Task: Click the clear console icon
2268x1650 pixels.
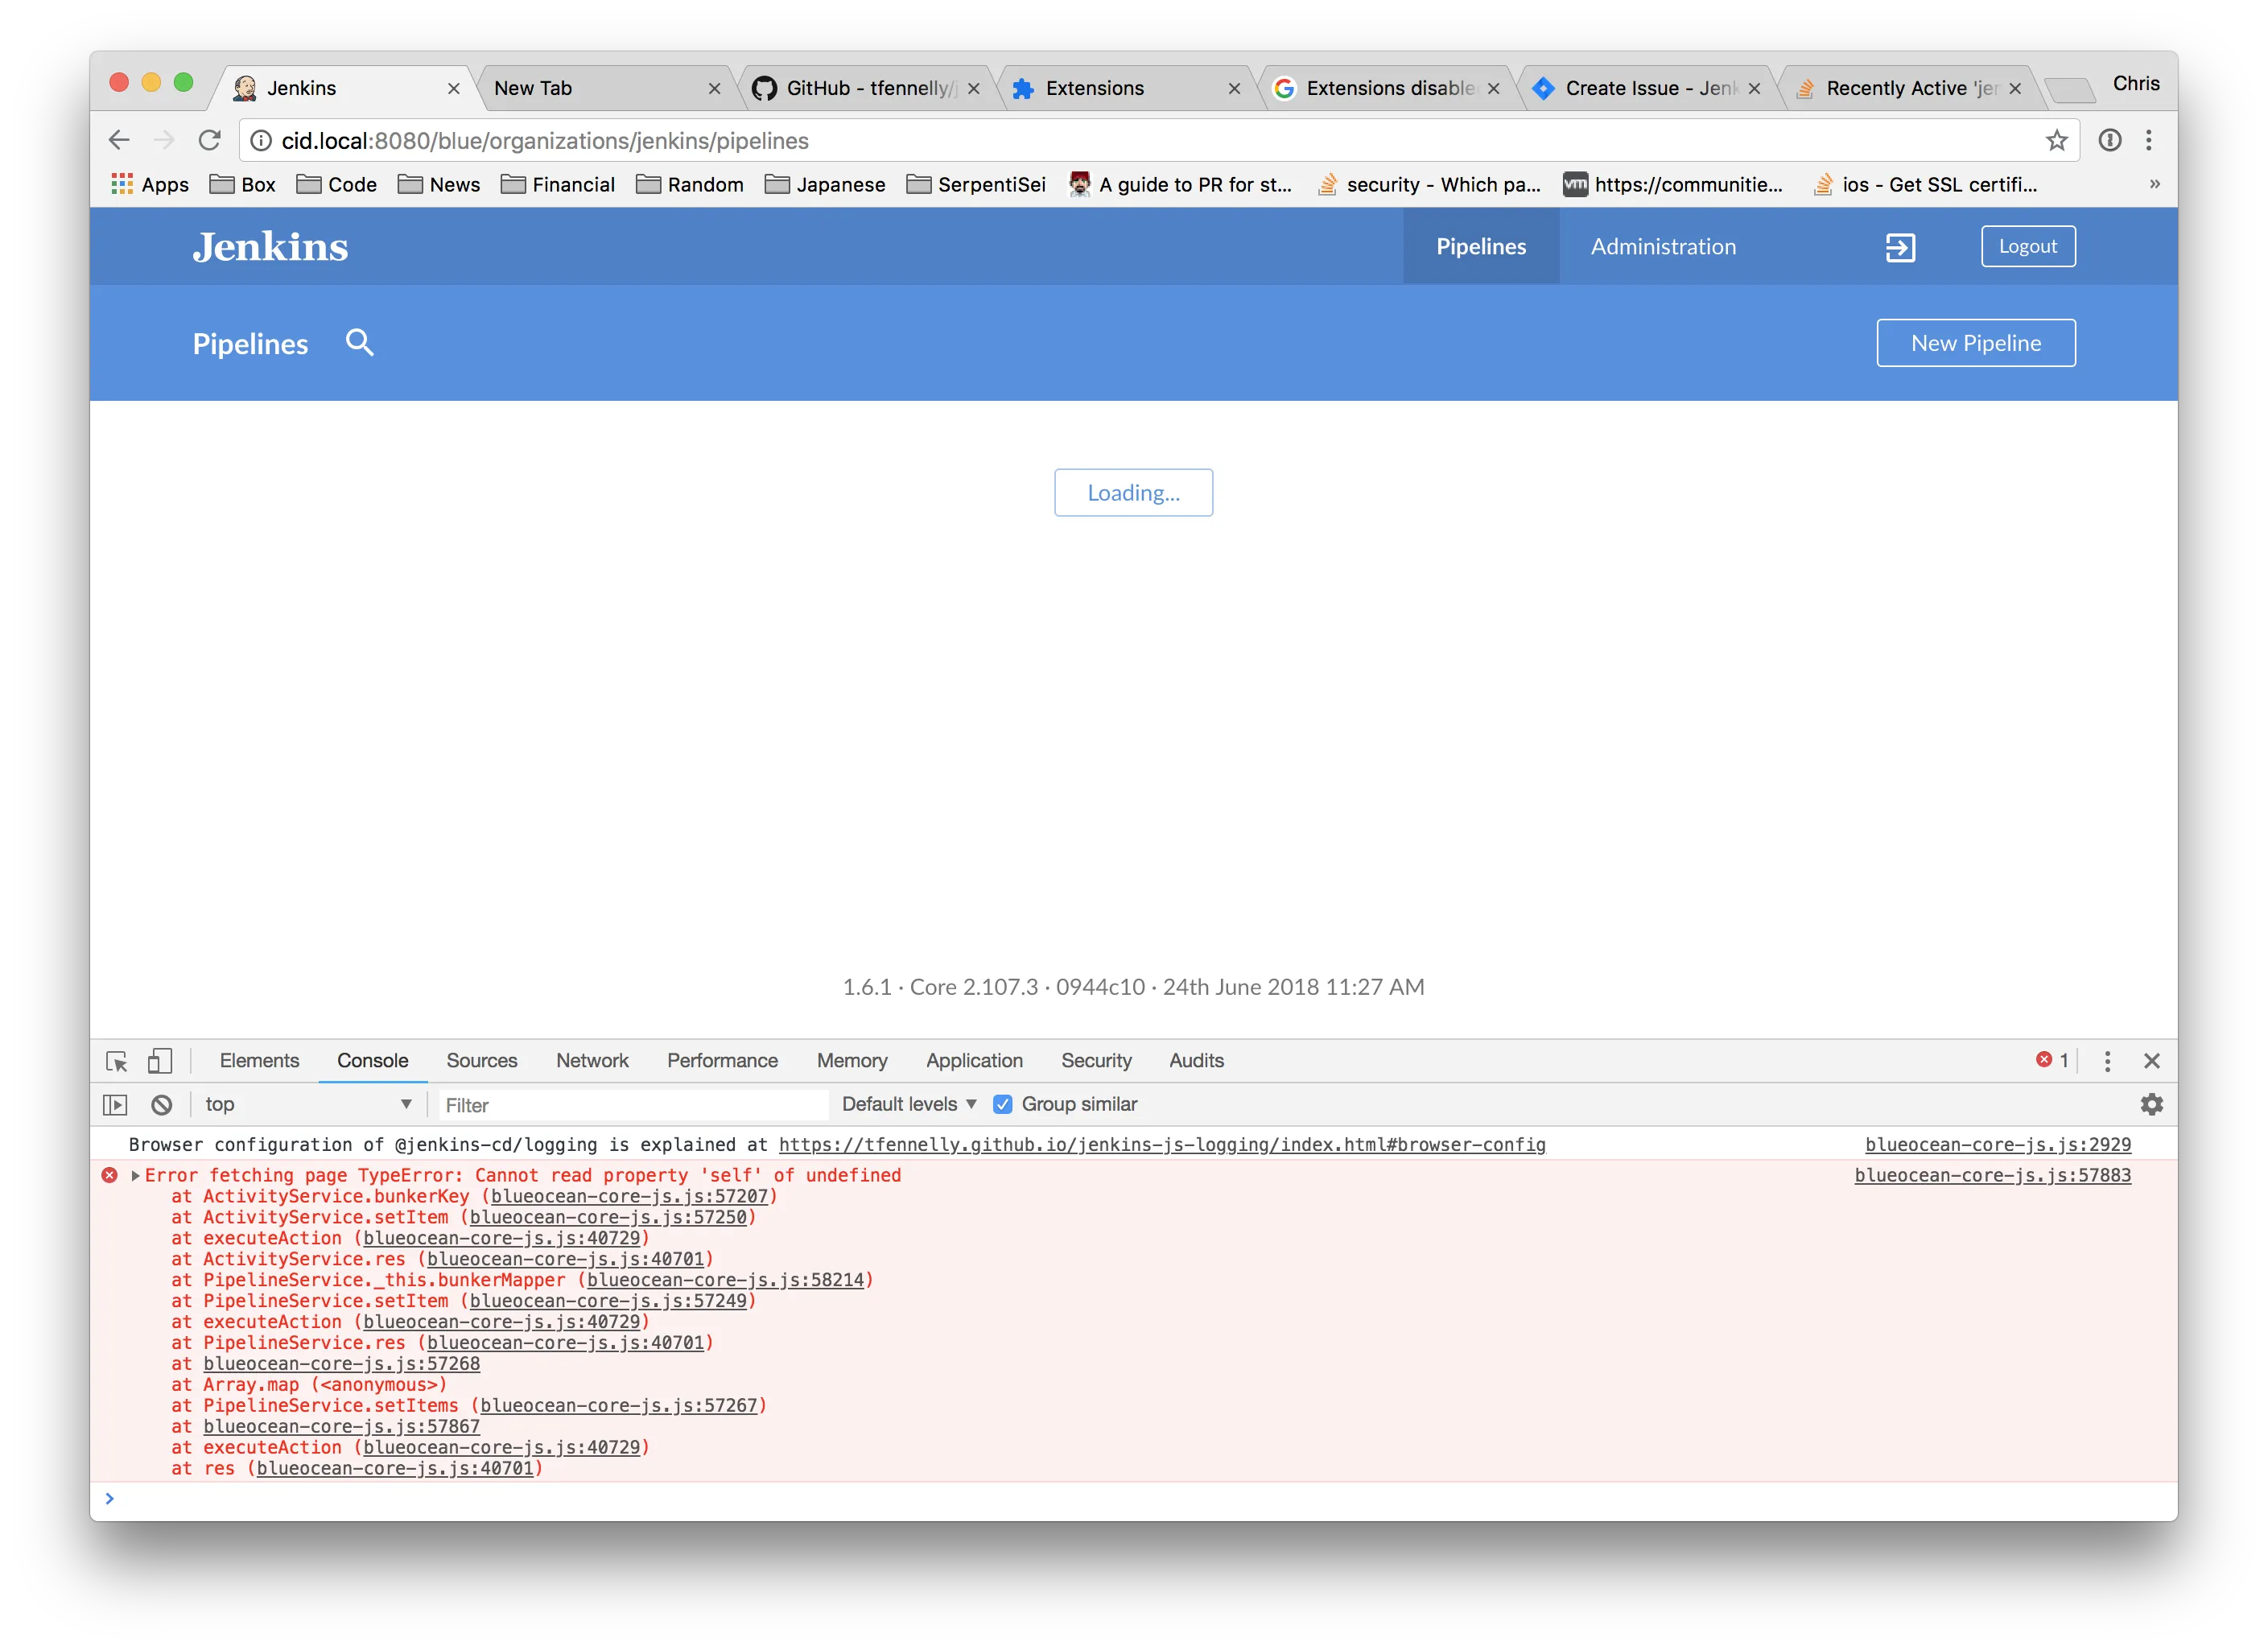Action: tap(162, 1105)
